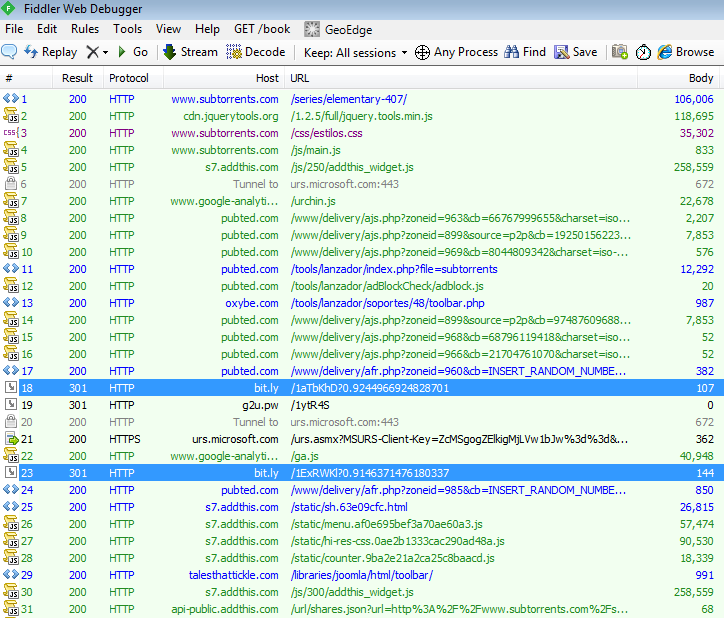The image size is (724, 618).
Task: Select URL /tools/lanzador/adBlockCheck/adblock.js
Action: [387, 286]
